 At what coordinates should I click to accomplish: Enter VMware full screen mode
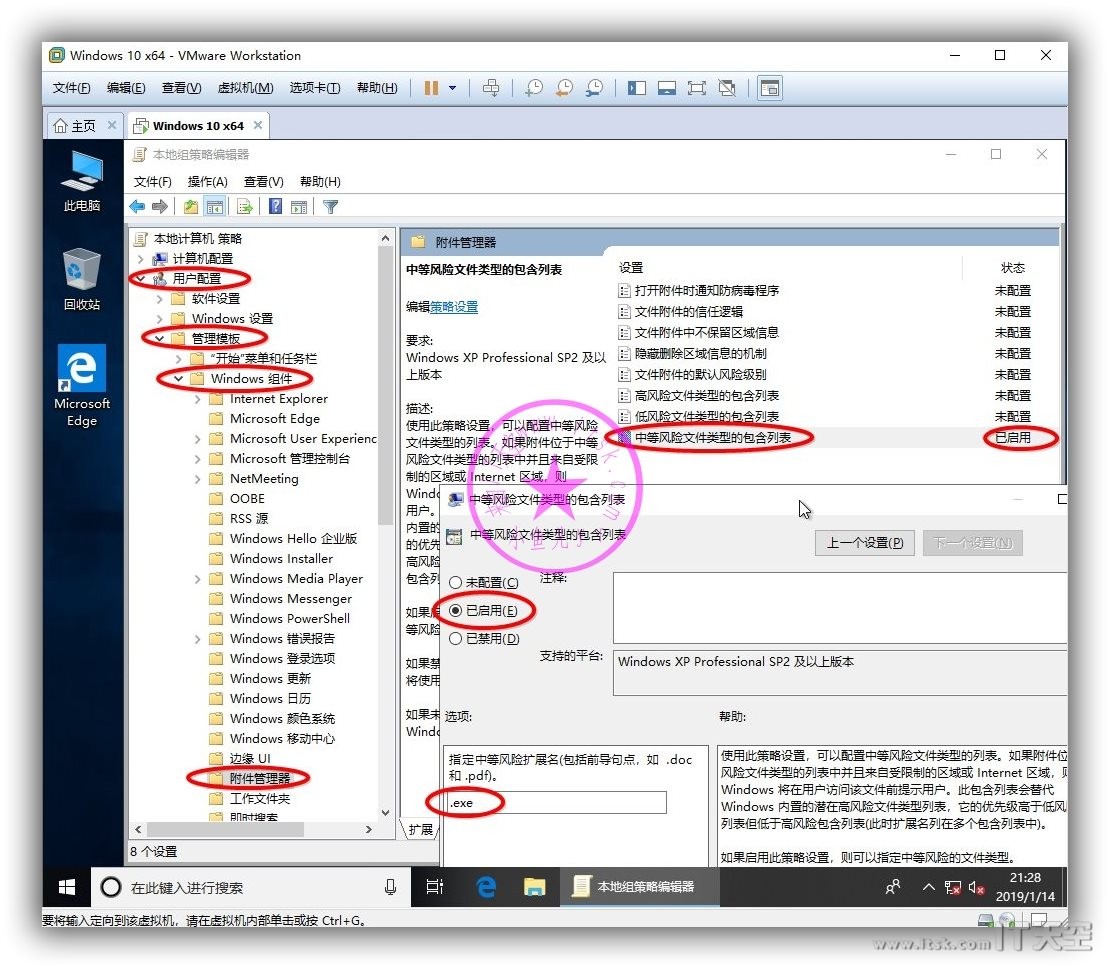pos(697,88)
